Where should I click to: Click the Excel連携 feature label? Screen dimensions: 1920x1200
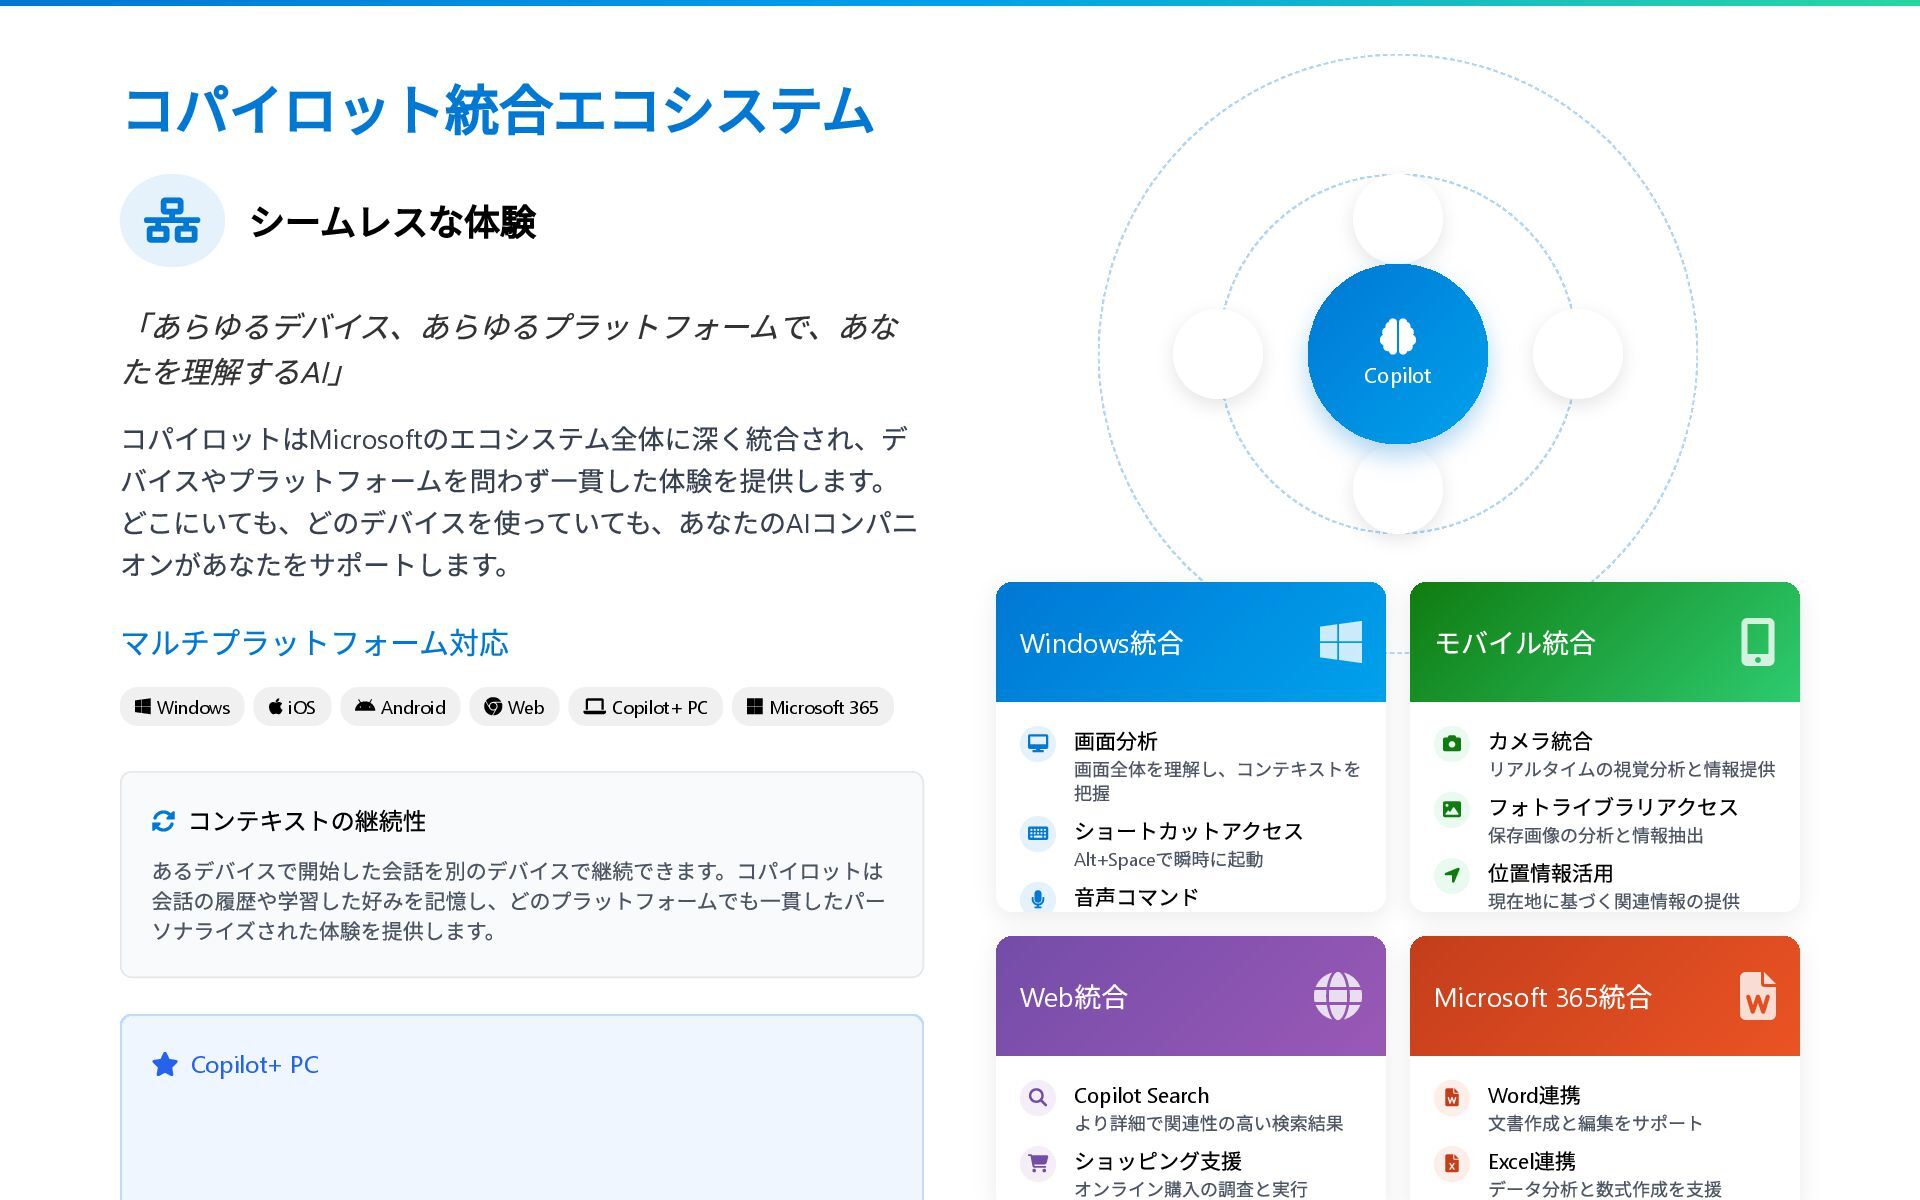point(1531,1161)
